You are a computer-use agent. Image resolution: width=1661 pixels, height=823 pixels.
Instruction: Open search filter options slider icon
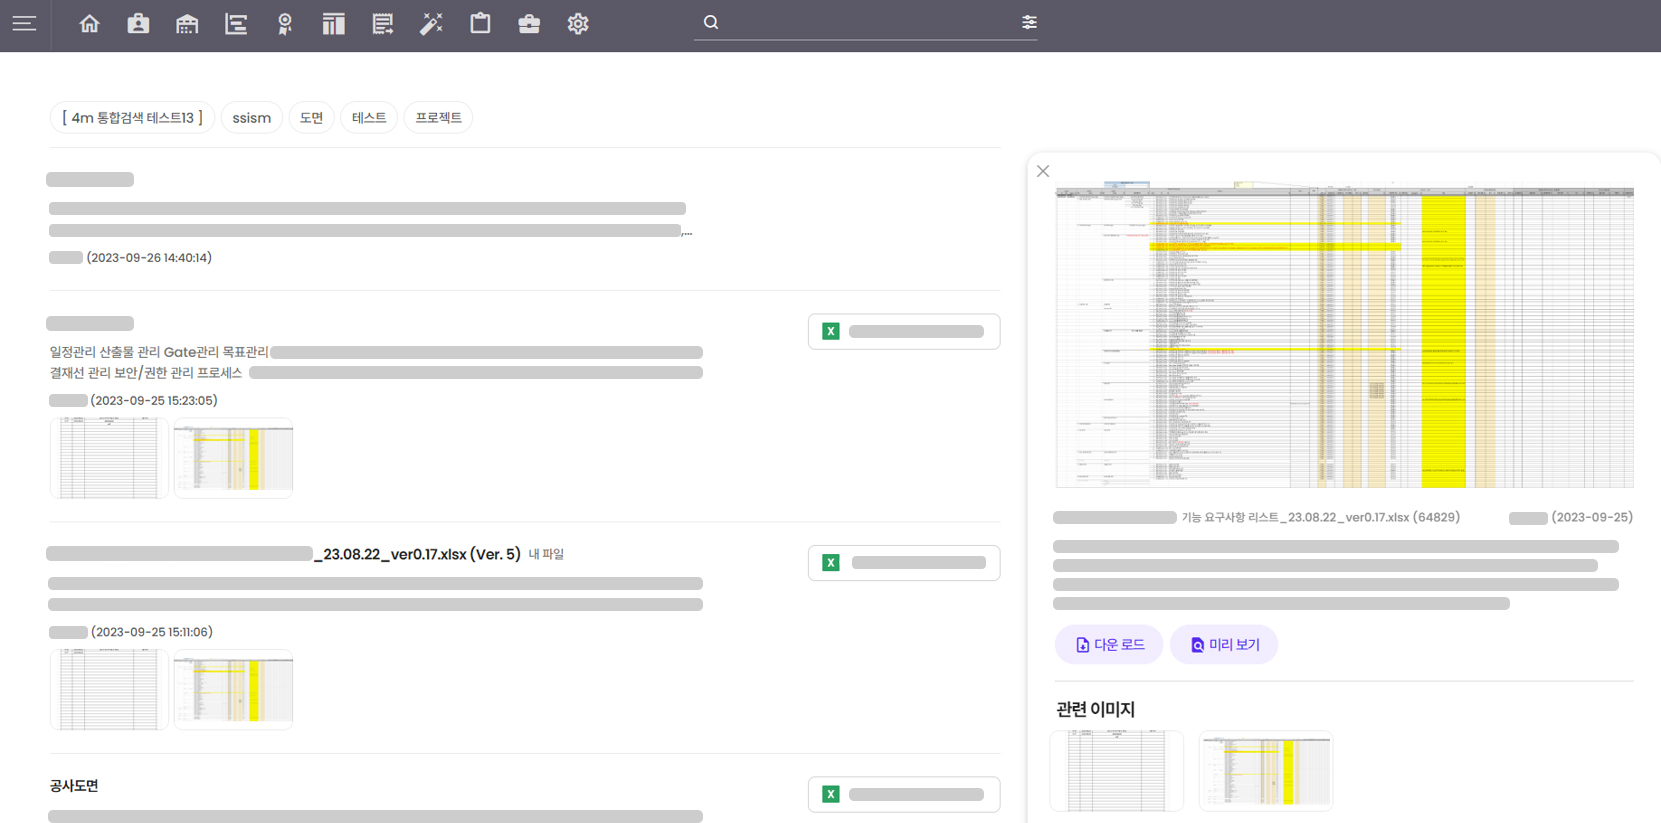tap(1029, 22)
